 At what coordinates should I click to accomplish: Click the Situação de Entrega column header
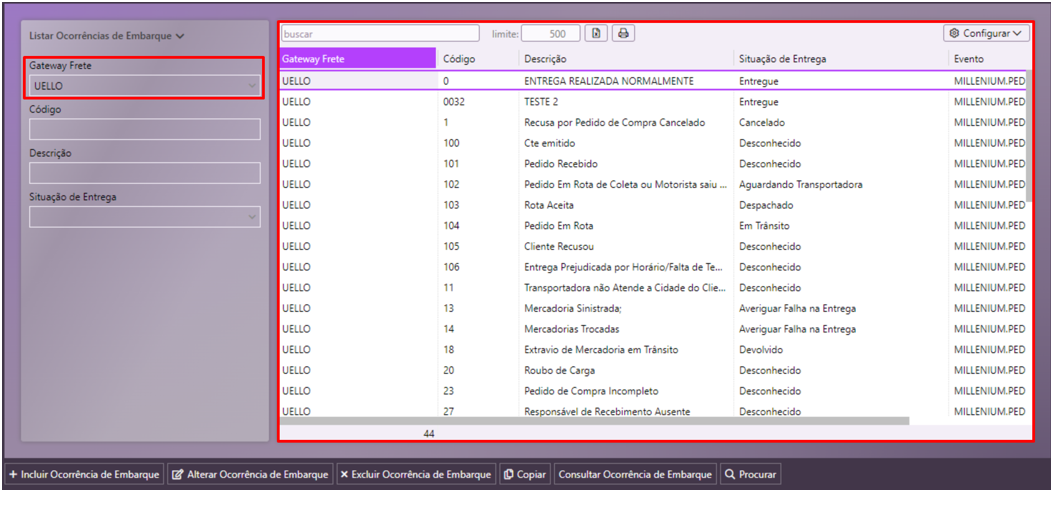point(840,59)
